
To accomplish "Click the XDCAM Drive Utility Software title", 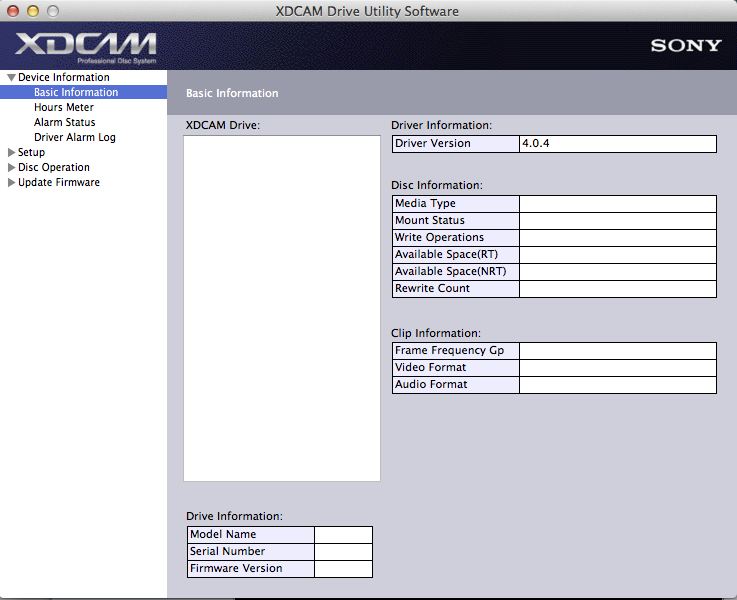I will tap(367, 11).
